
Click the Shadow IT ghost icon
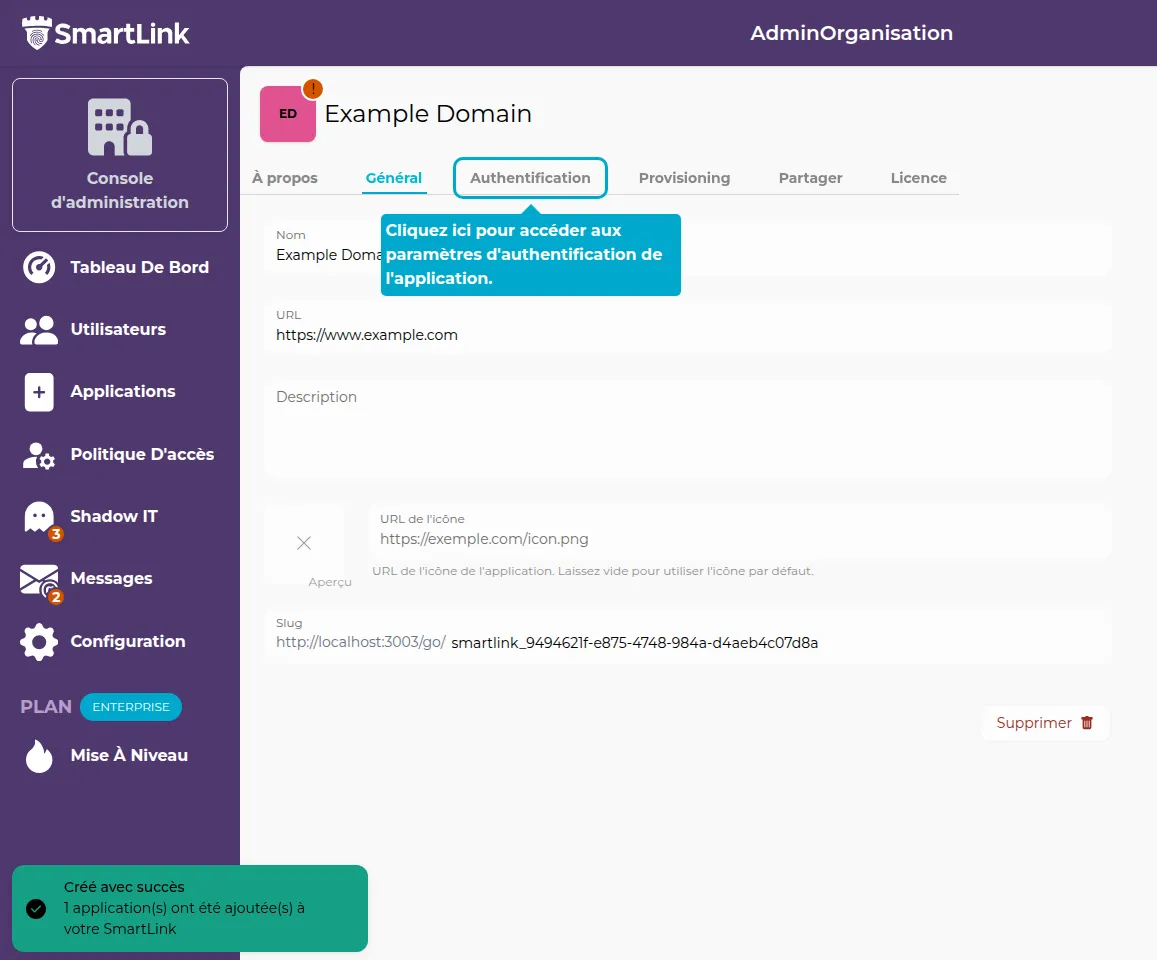tap(39, 517)
